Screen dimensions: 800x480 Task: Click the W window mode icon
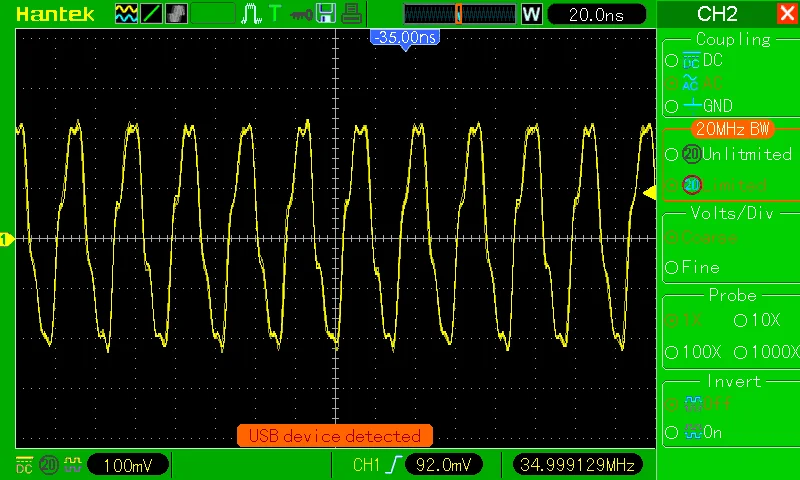(531, 14)
